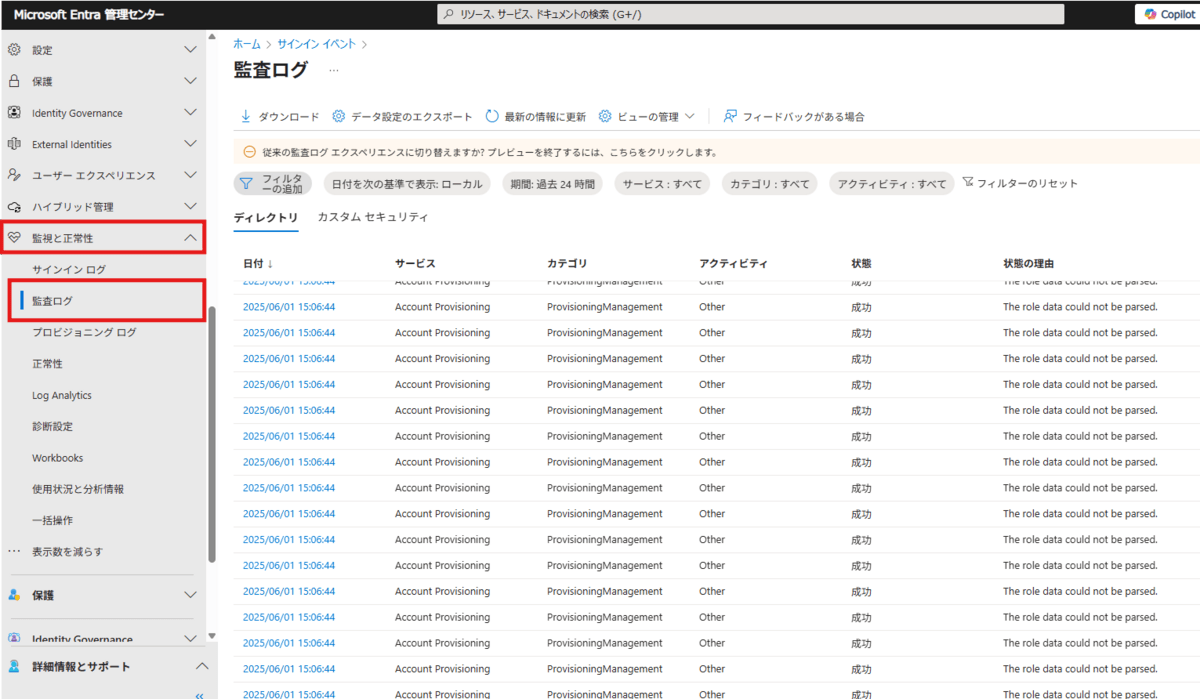
Task: Click the サービス : すべて filter pill
Action: coord(662,184)
